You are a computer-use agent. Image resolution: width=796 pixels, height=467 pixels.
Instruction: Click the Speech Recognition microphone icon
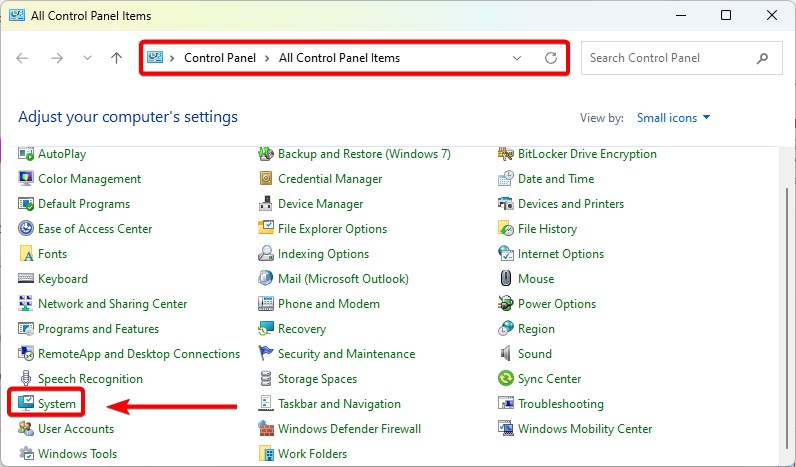click(x=25, y=378)
